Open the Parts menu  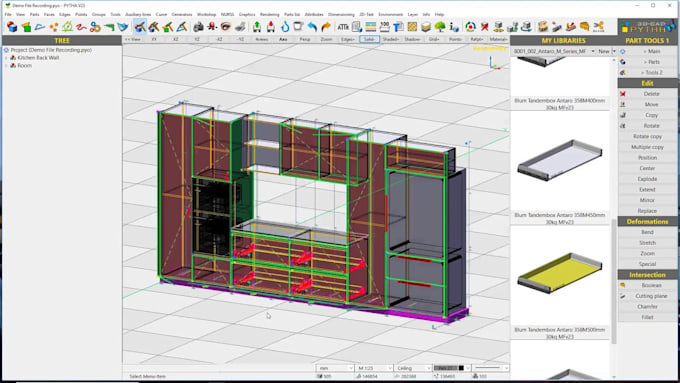point(34,14)
